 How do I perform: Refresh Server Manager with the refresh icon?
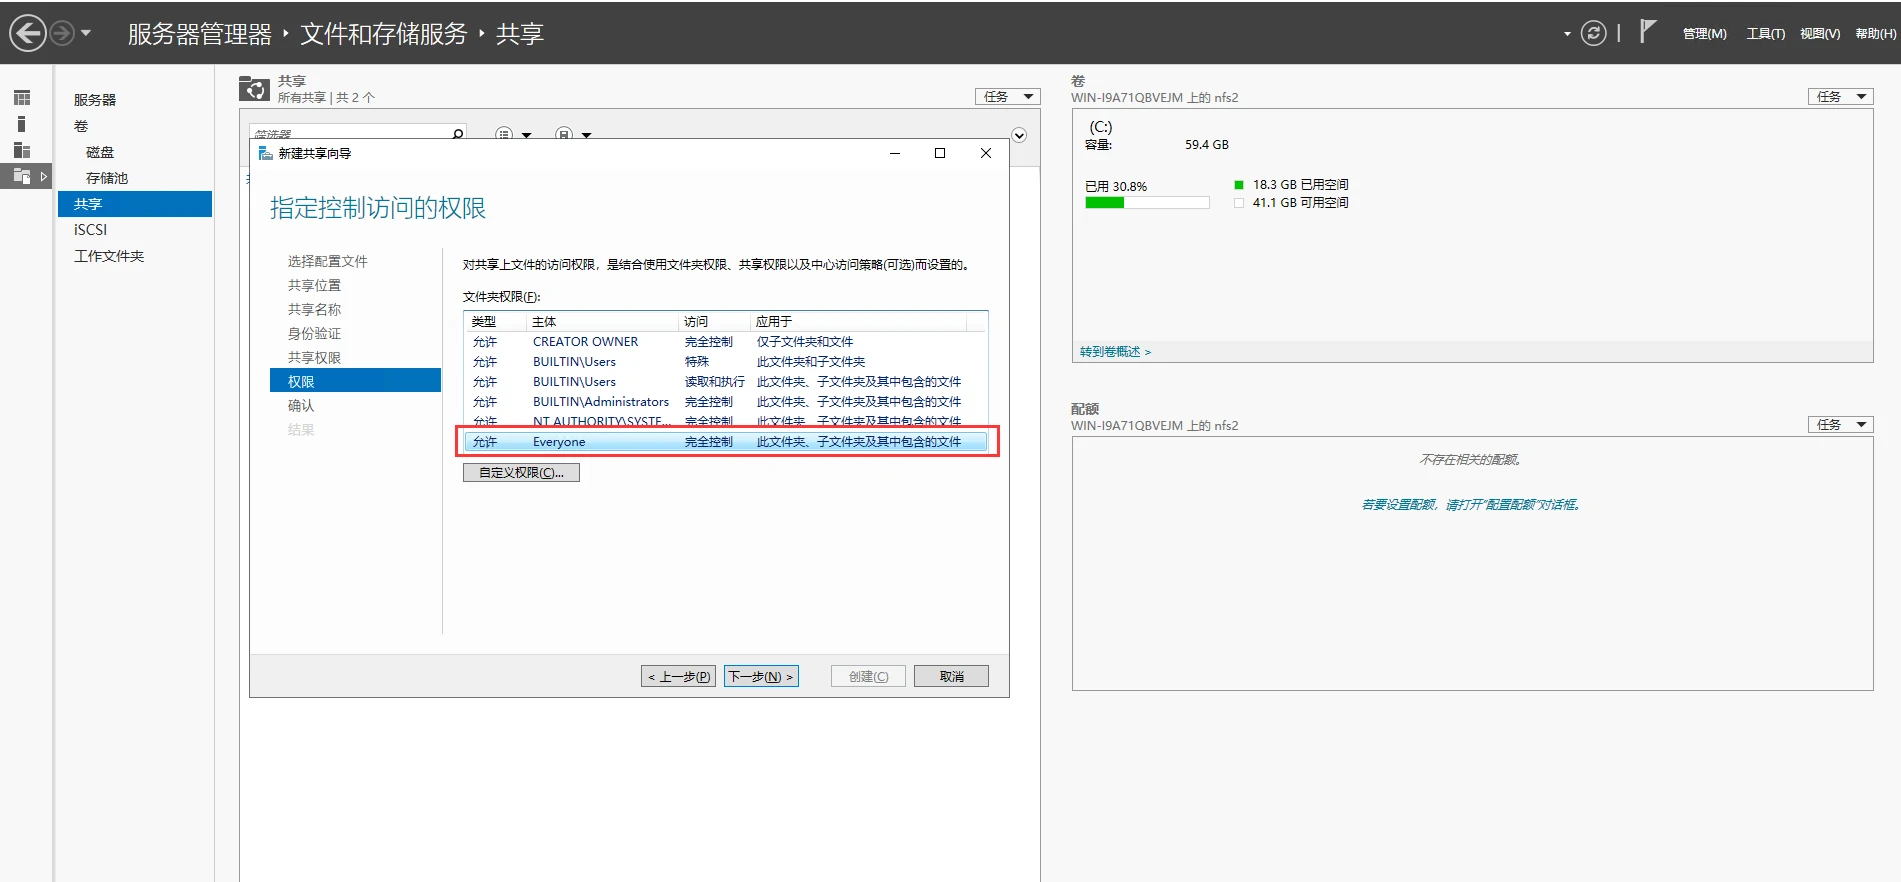point(1593,33)
